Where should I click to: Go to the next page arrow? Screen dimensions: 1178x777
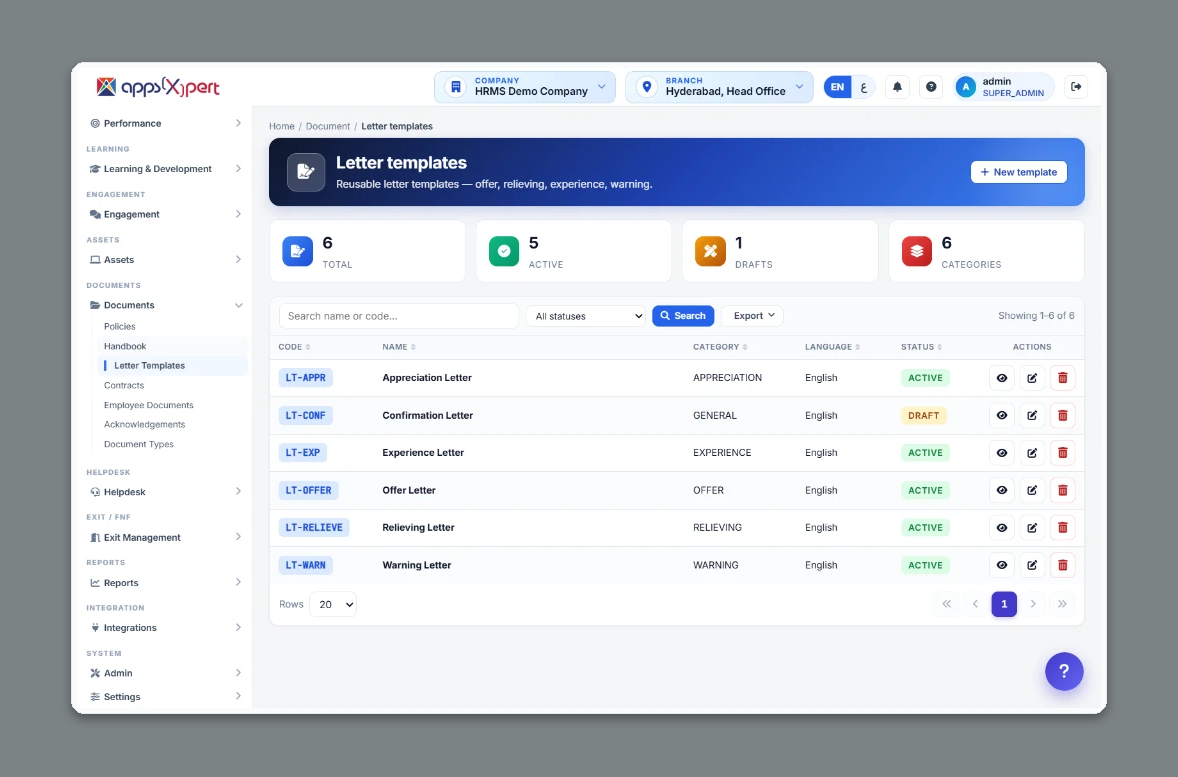click(x=1033, y=604)
